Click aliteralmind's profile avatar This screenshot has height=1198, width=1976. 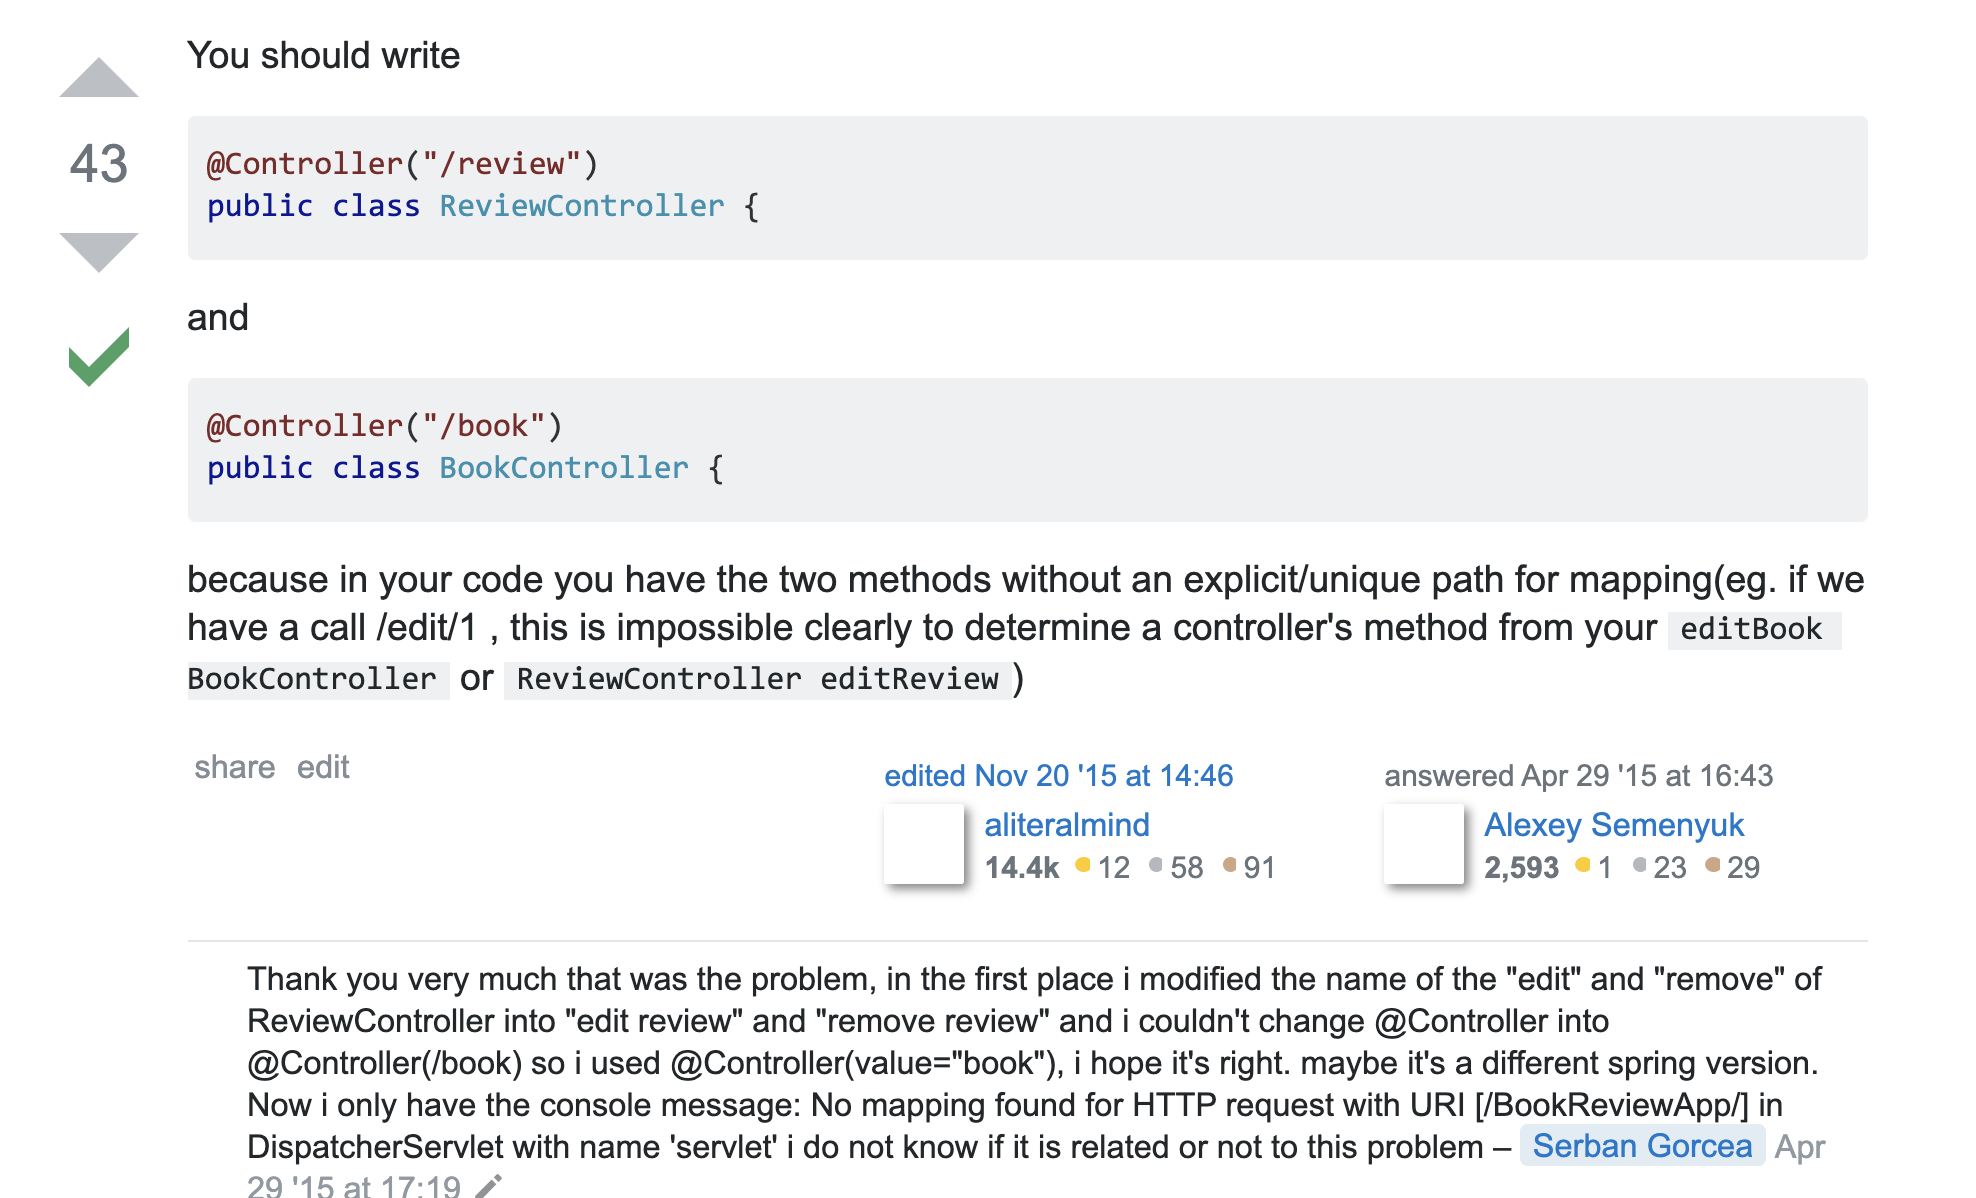(x=922, y=845)
